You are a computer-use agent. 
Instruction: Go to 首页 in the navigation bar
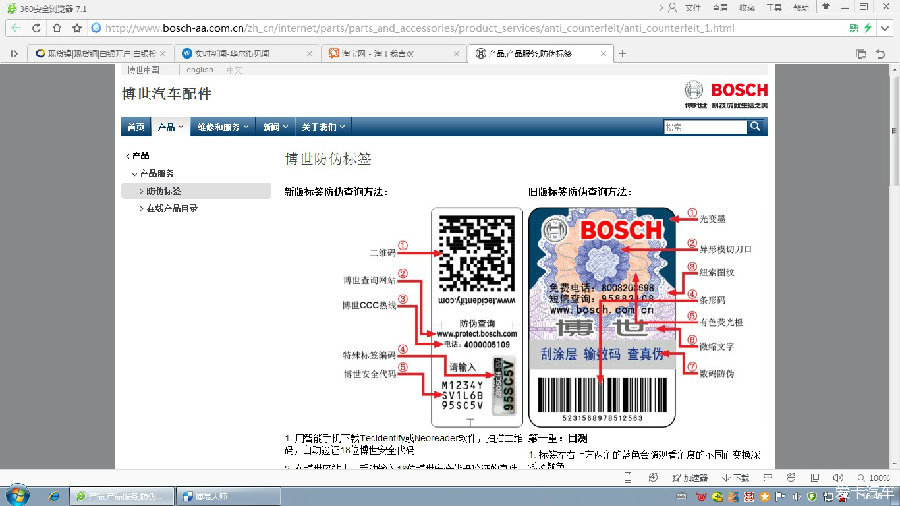136,127
